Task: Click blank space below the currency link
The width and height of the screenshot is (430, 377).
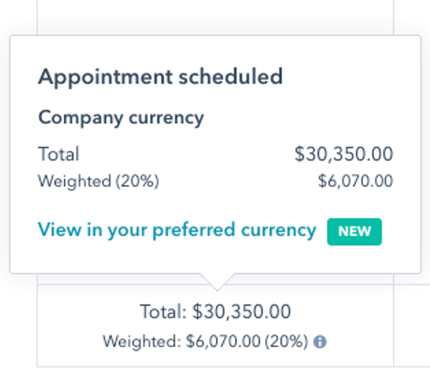Action: (x=215, y=260)
